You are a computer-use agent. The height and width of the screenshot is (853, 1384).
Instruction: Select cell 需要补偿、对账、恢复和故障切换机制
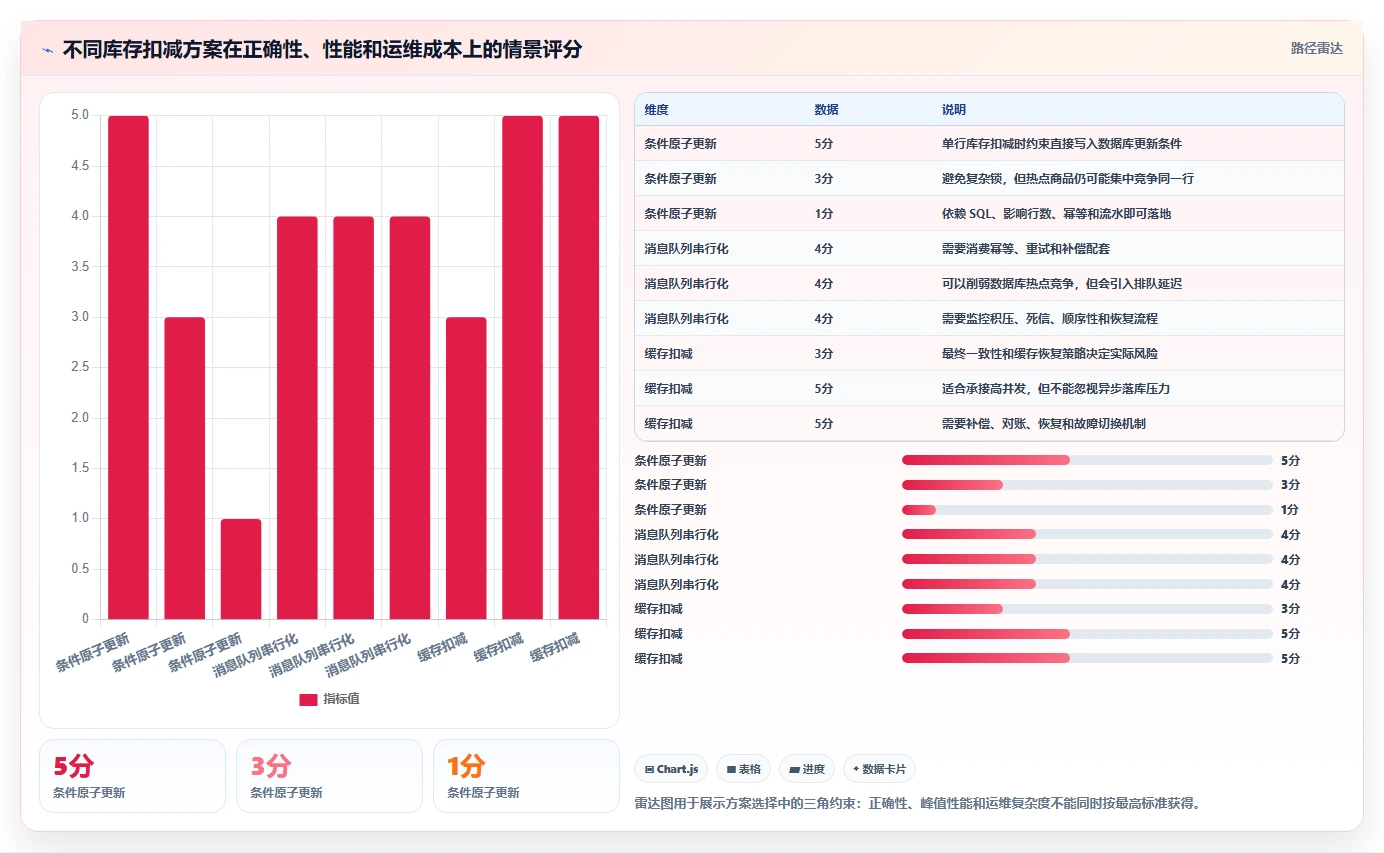(1044, 424)
